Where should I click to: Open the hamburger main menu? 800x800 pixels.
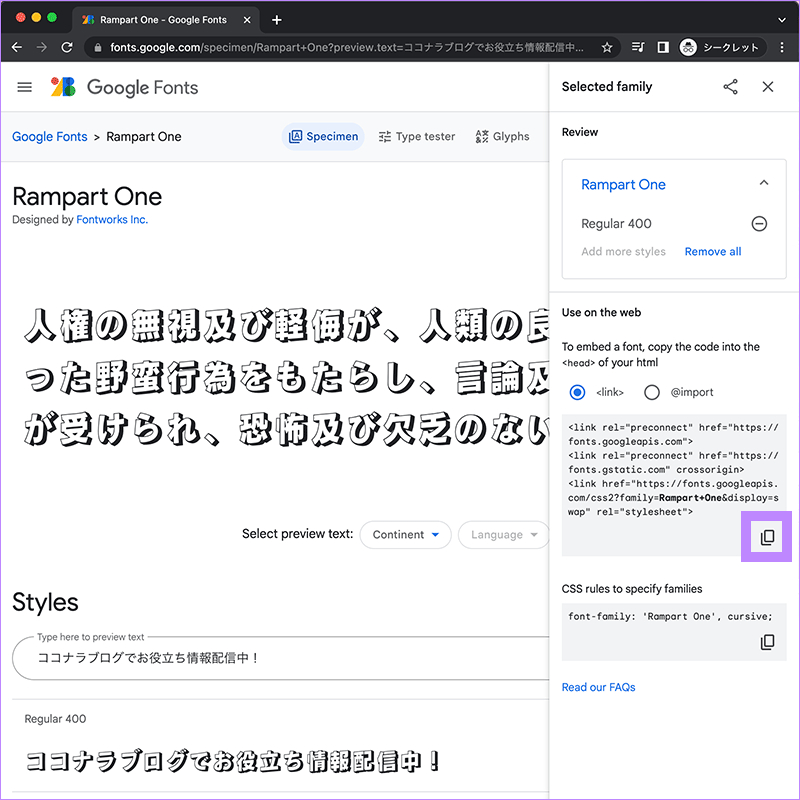tap(24, 87)
